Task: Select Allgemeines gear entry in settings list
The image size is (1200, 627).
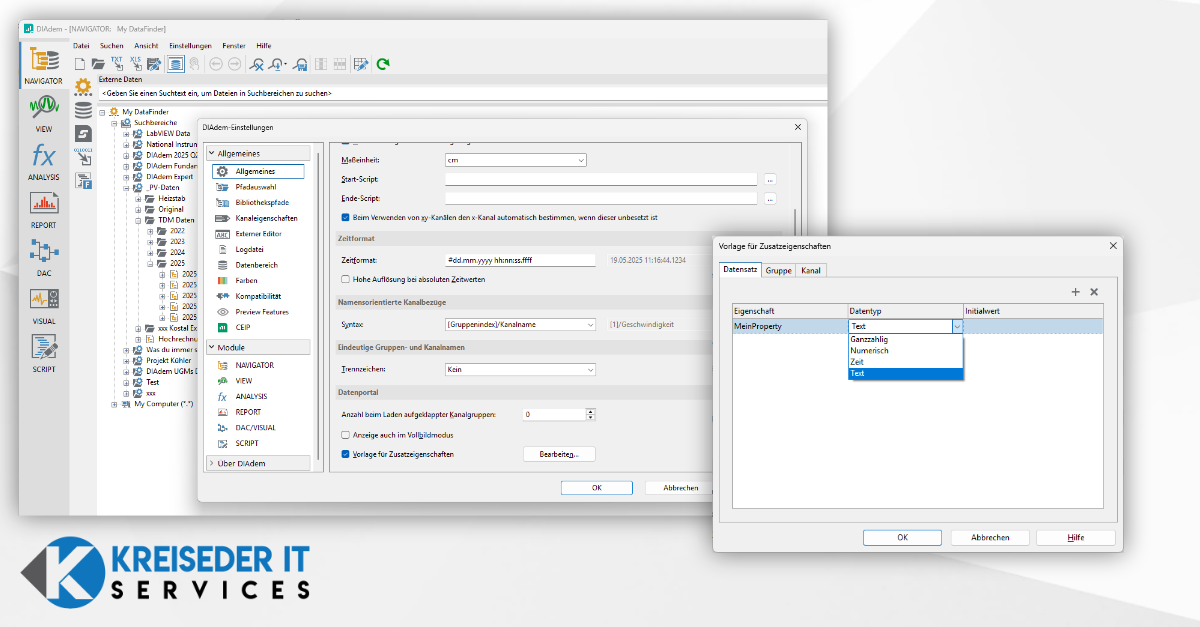Action: tap(258, 172)
